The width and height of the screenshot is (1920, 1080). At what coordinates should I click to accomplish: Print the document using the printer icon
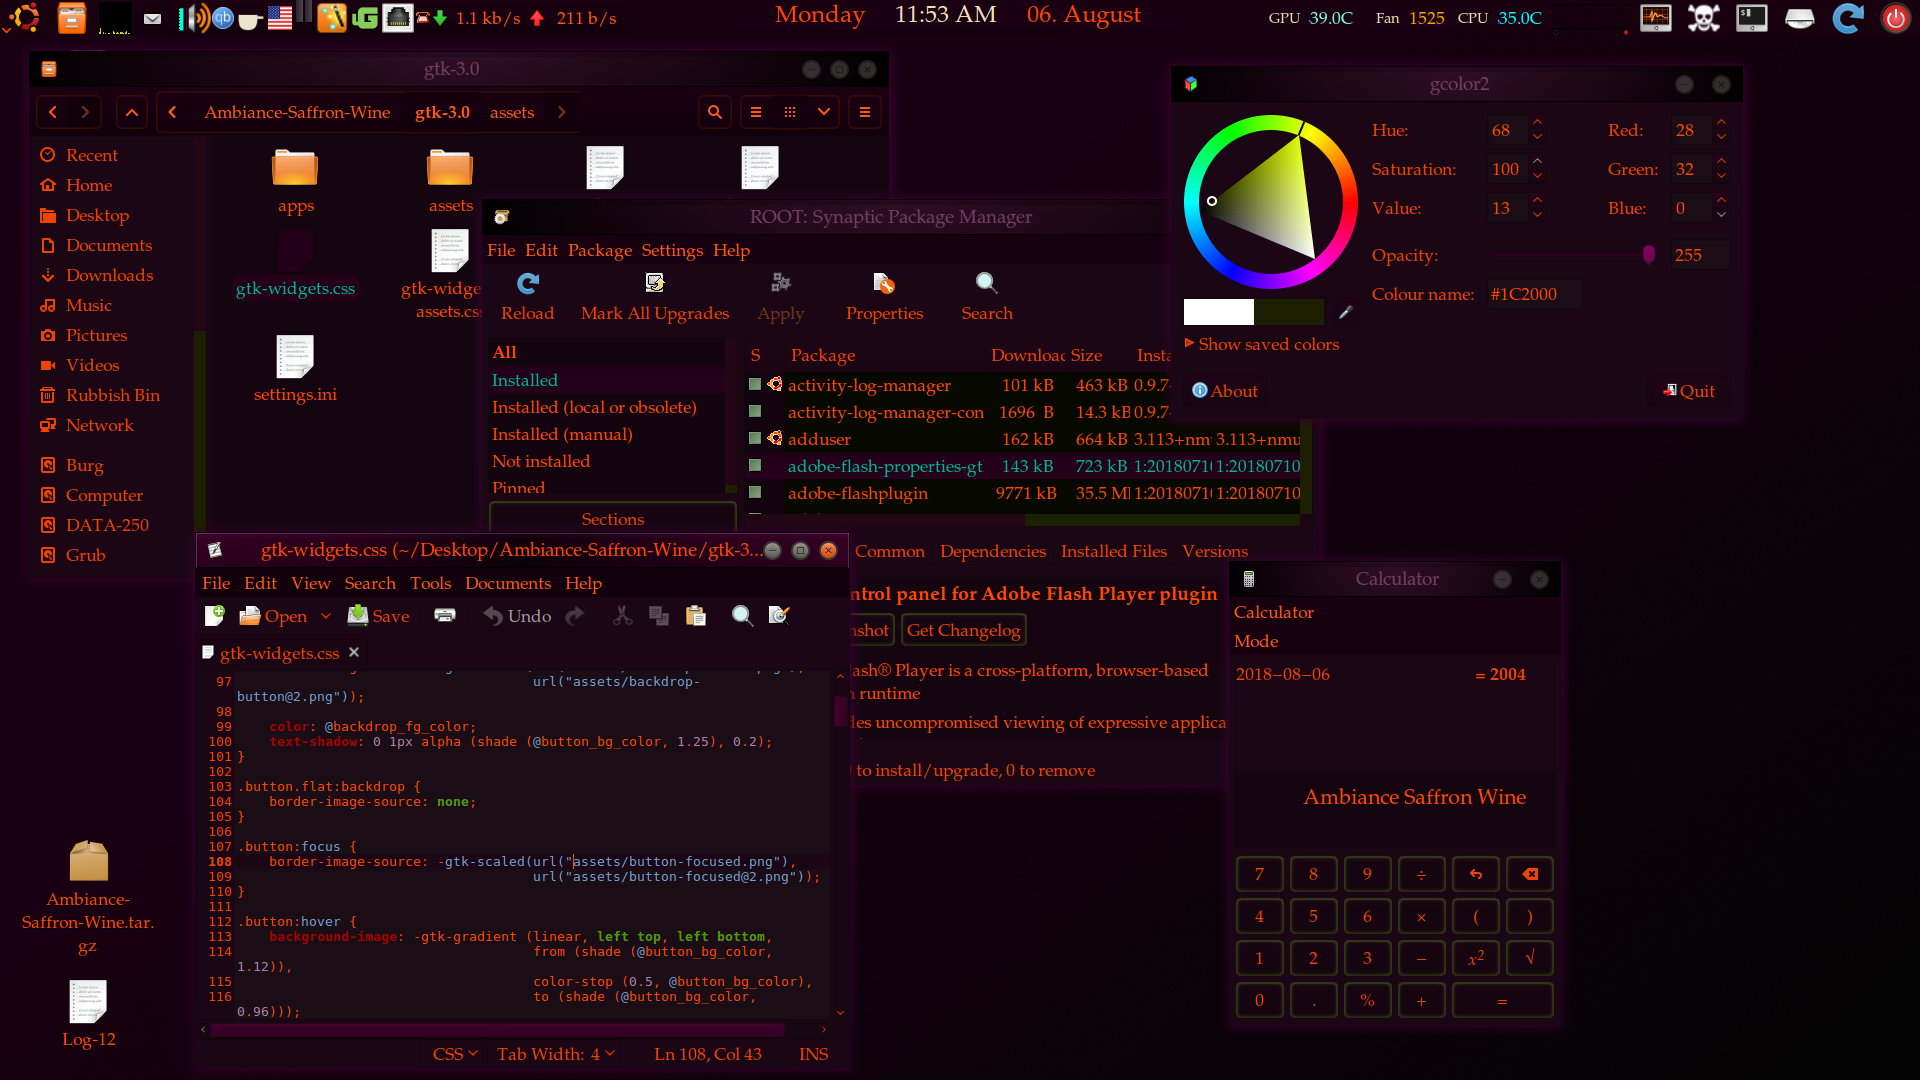445,615
